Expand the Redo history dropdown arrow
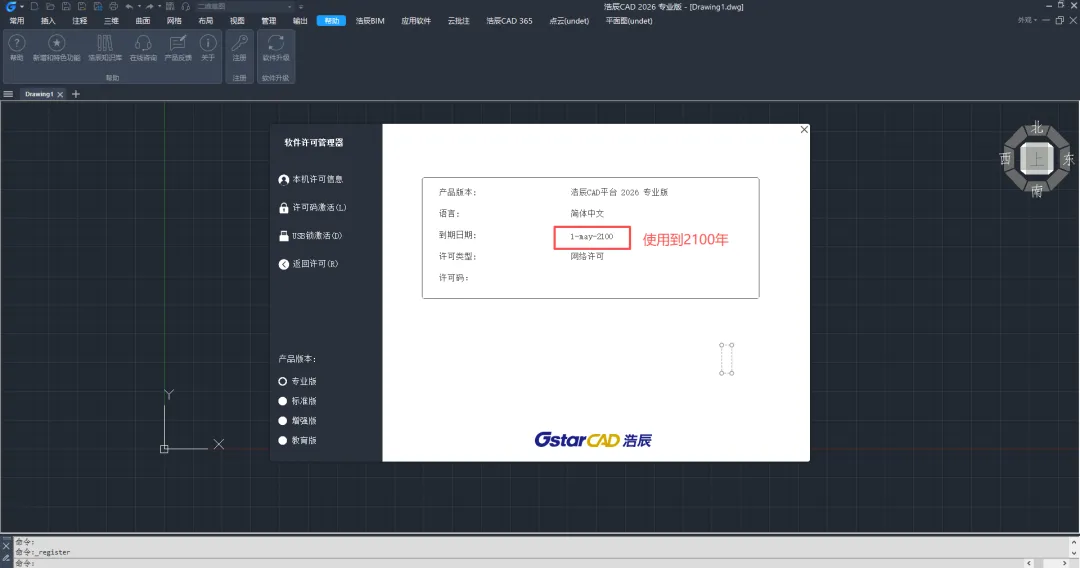The width and height of the screenshot is (1080, 568). pos(159,7)
